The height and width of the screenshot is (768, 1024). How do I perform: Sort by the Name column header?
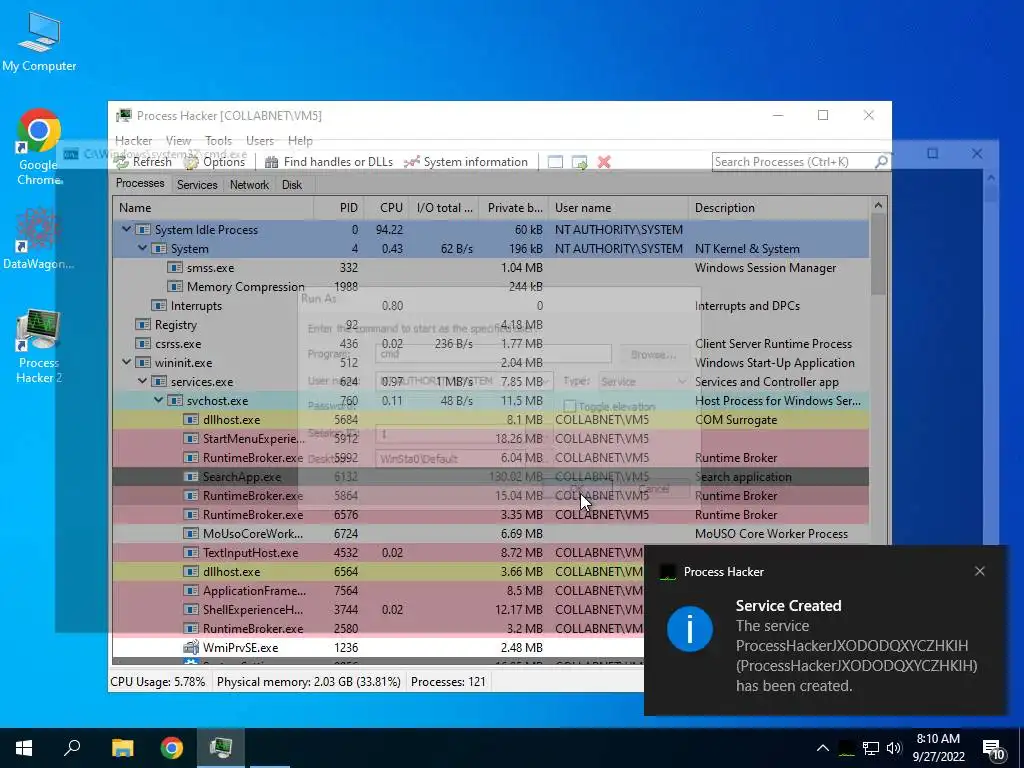(213, 208)
